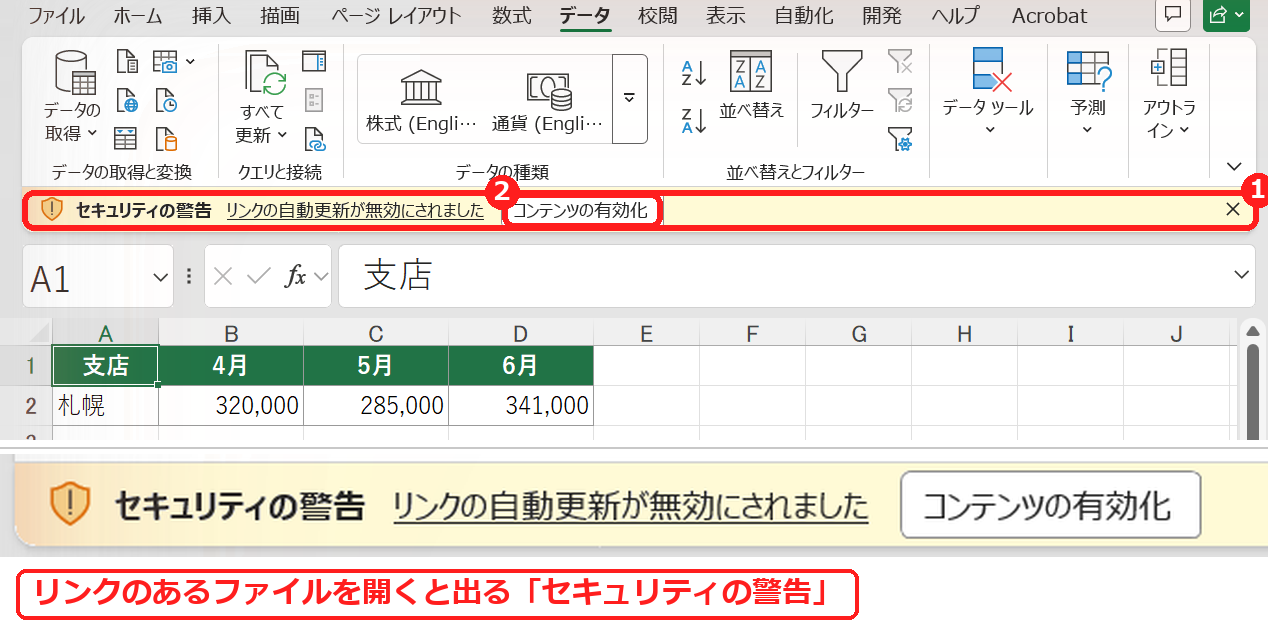Click the From Web globe document icon

click(127, 100)
